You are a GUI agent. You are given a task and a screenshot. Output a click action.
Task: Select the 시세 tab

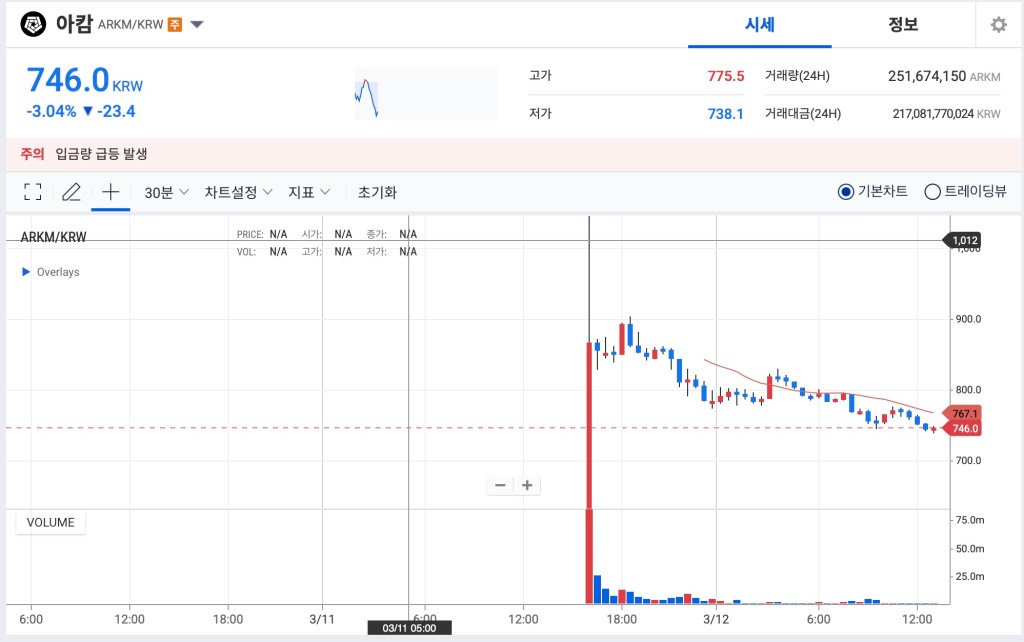759,24
